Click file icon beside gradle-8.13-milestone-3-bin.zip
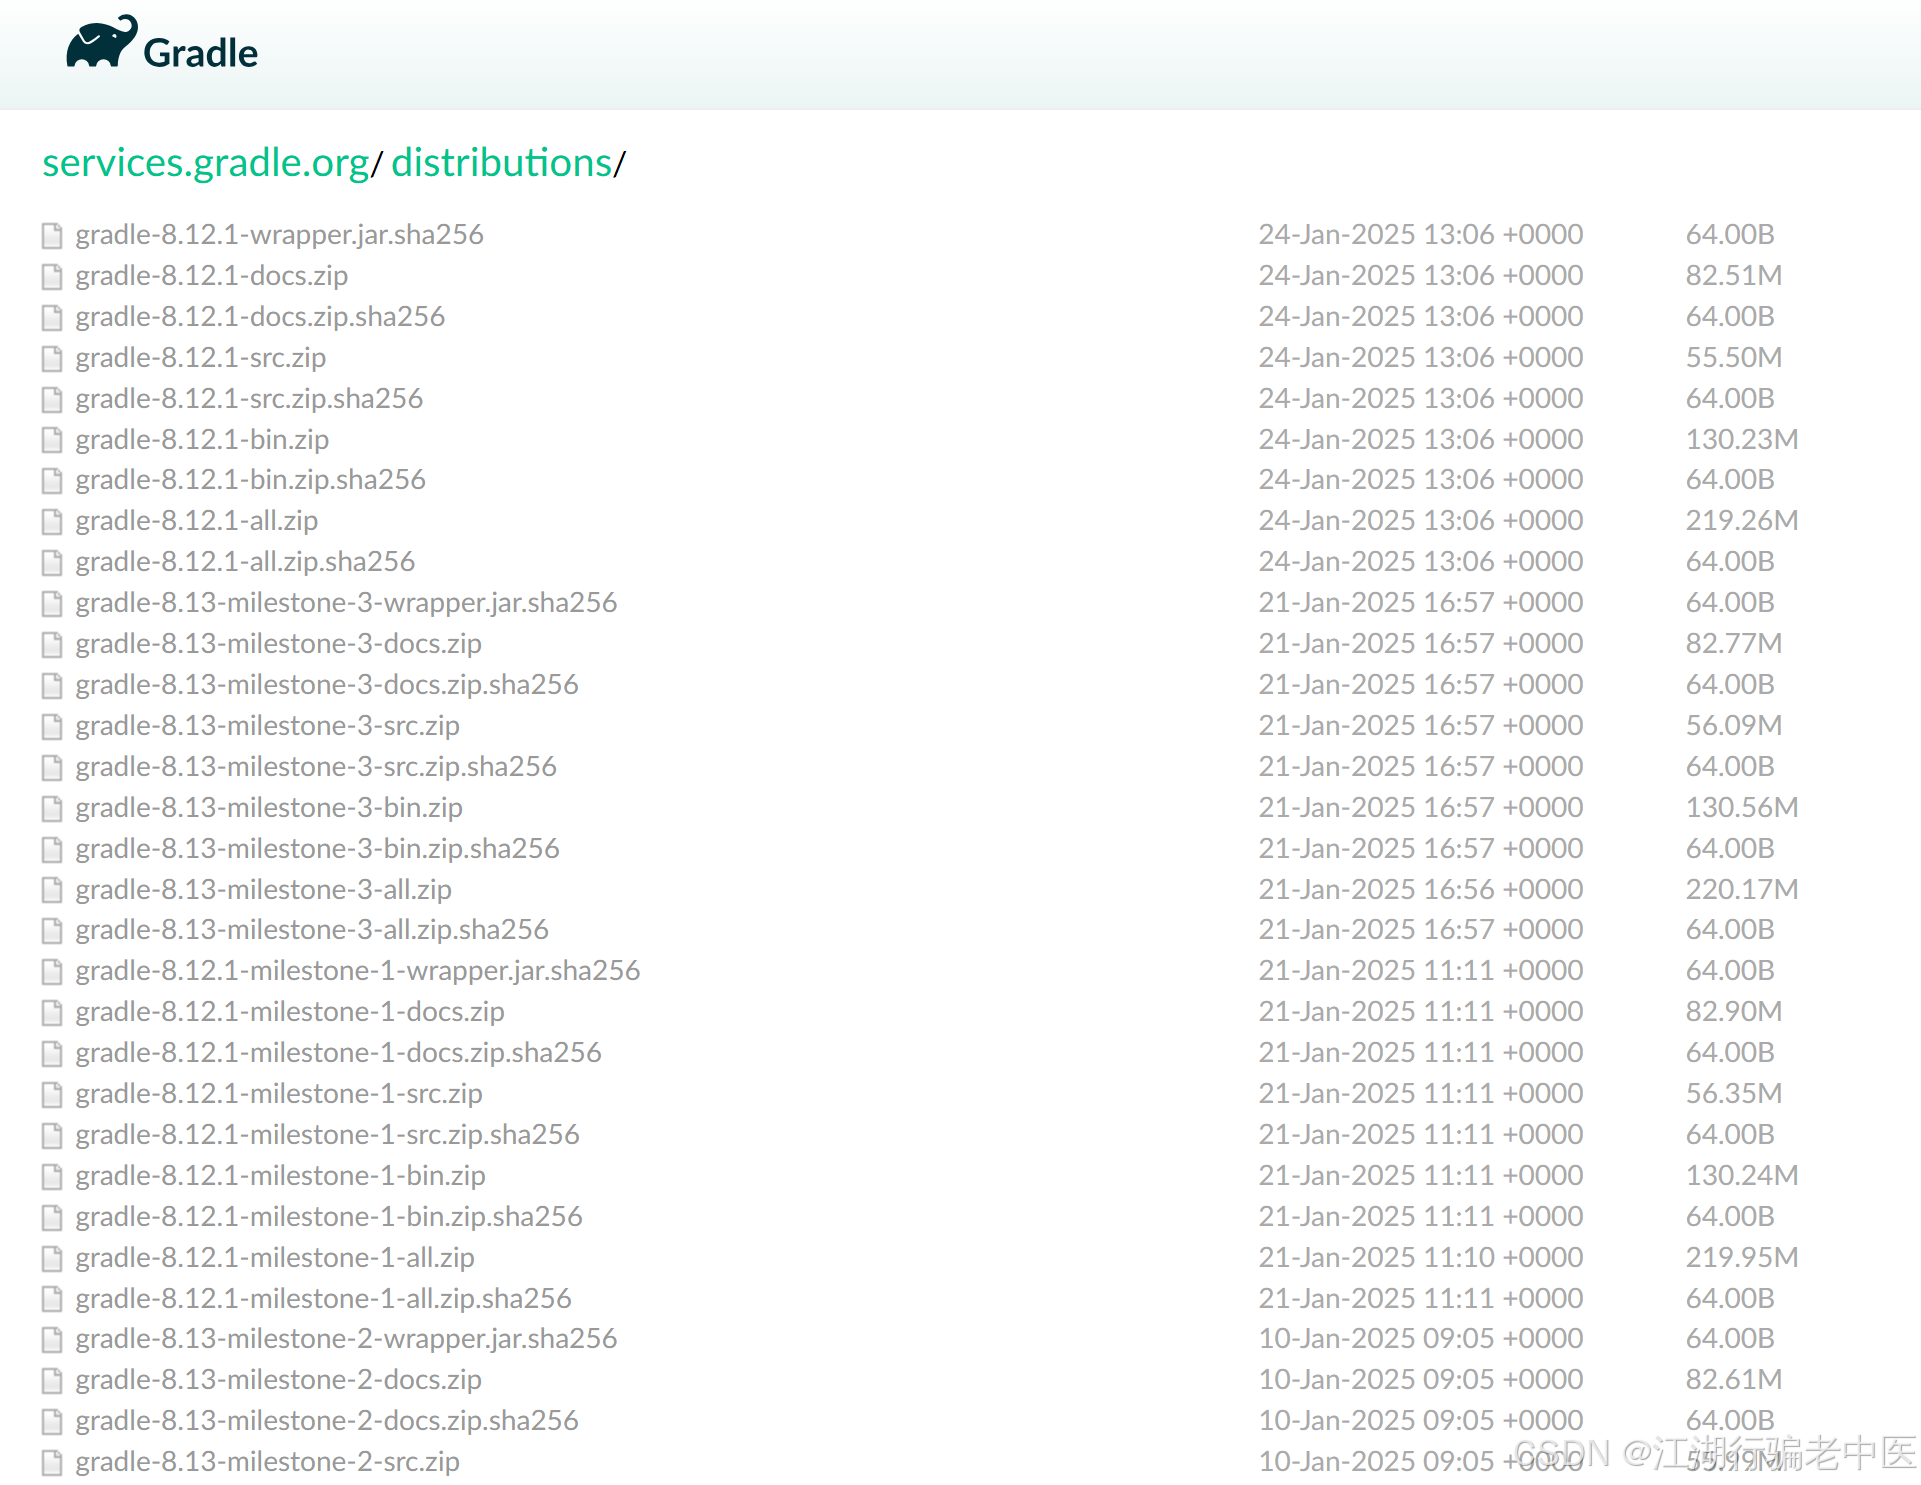The width and height of the screenshot is (1921, 1485). 52,809
